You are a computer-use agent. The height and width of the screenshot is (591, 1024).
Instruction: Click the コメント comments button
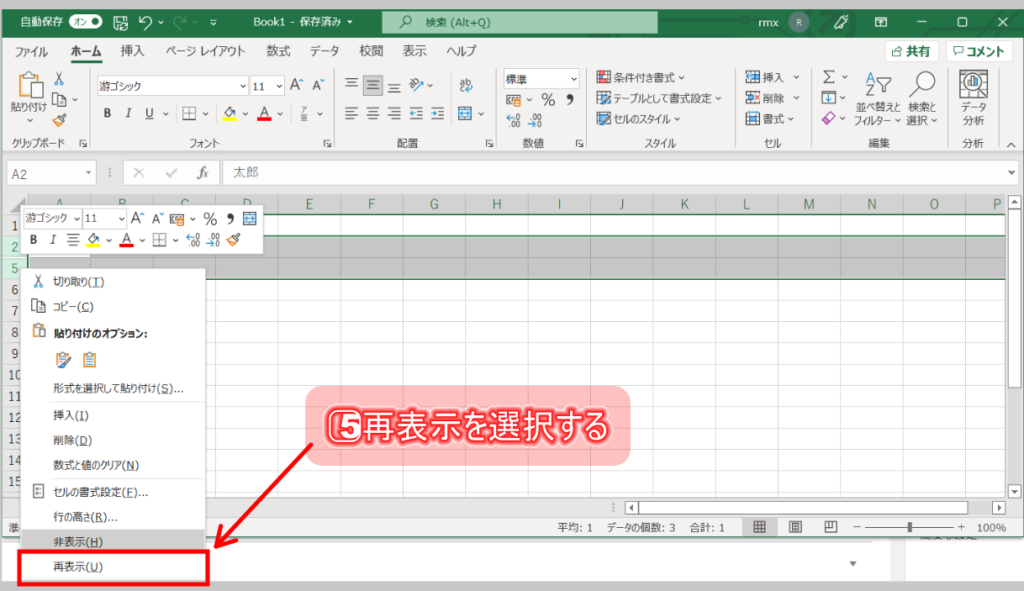point(978,51)
